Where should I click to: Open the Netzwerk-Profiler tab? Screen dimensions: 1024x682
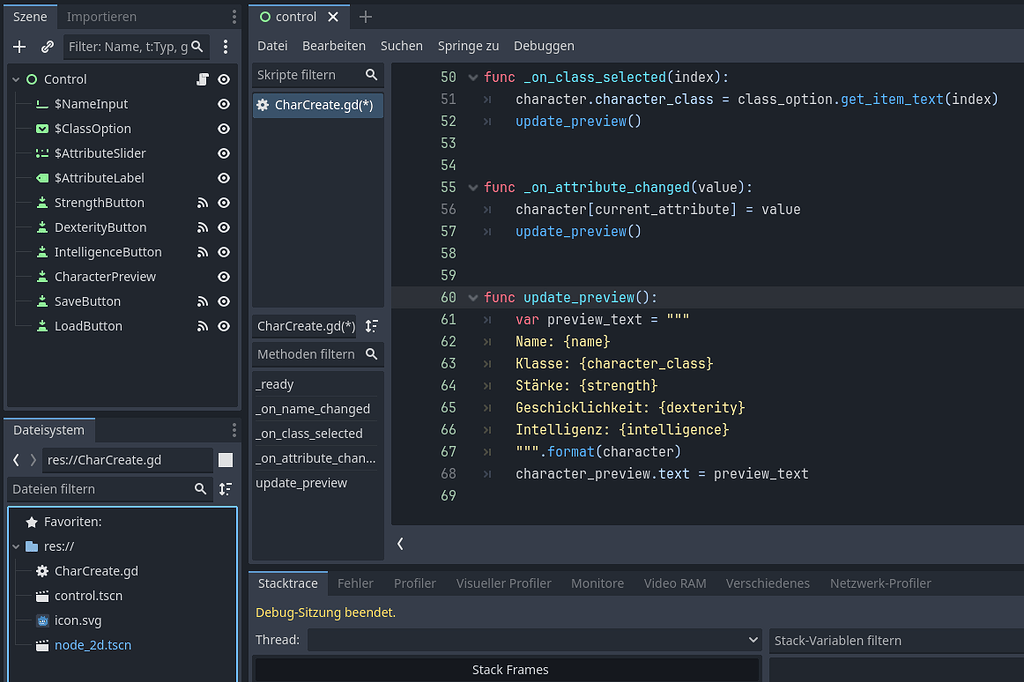point(880,583)
